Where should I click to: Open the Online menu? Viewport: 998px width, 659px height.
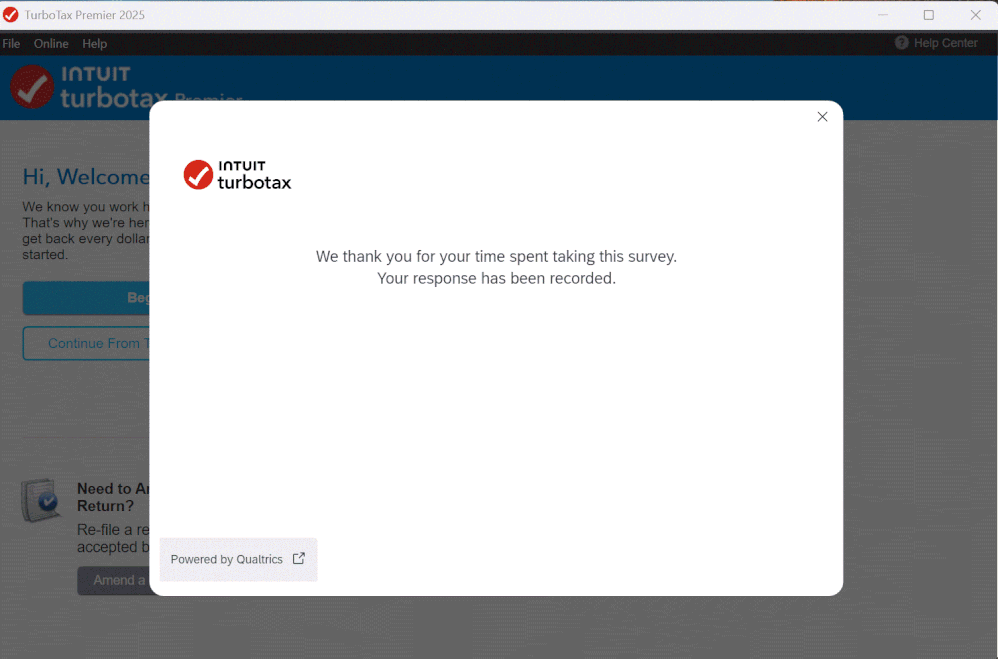tap(51, 43)
